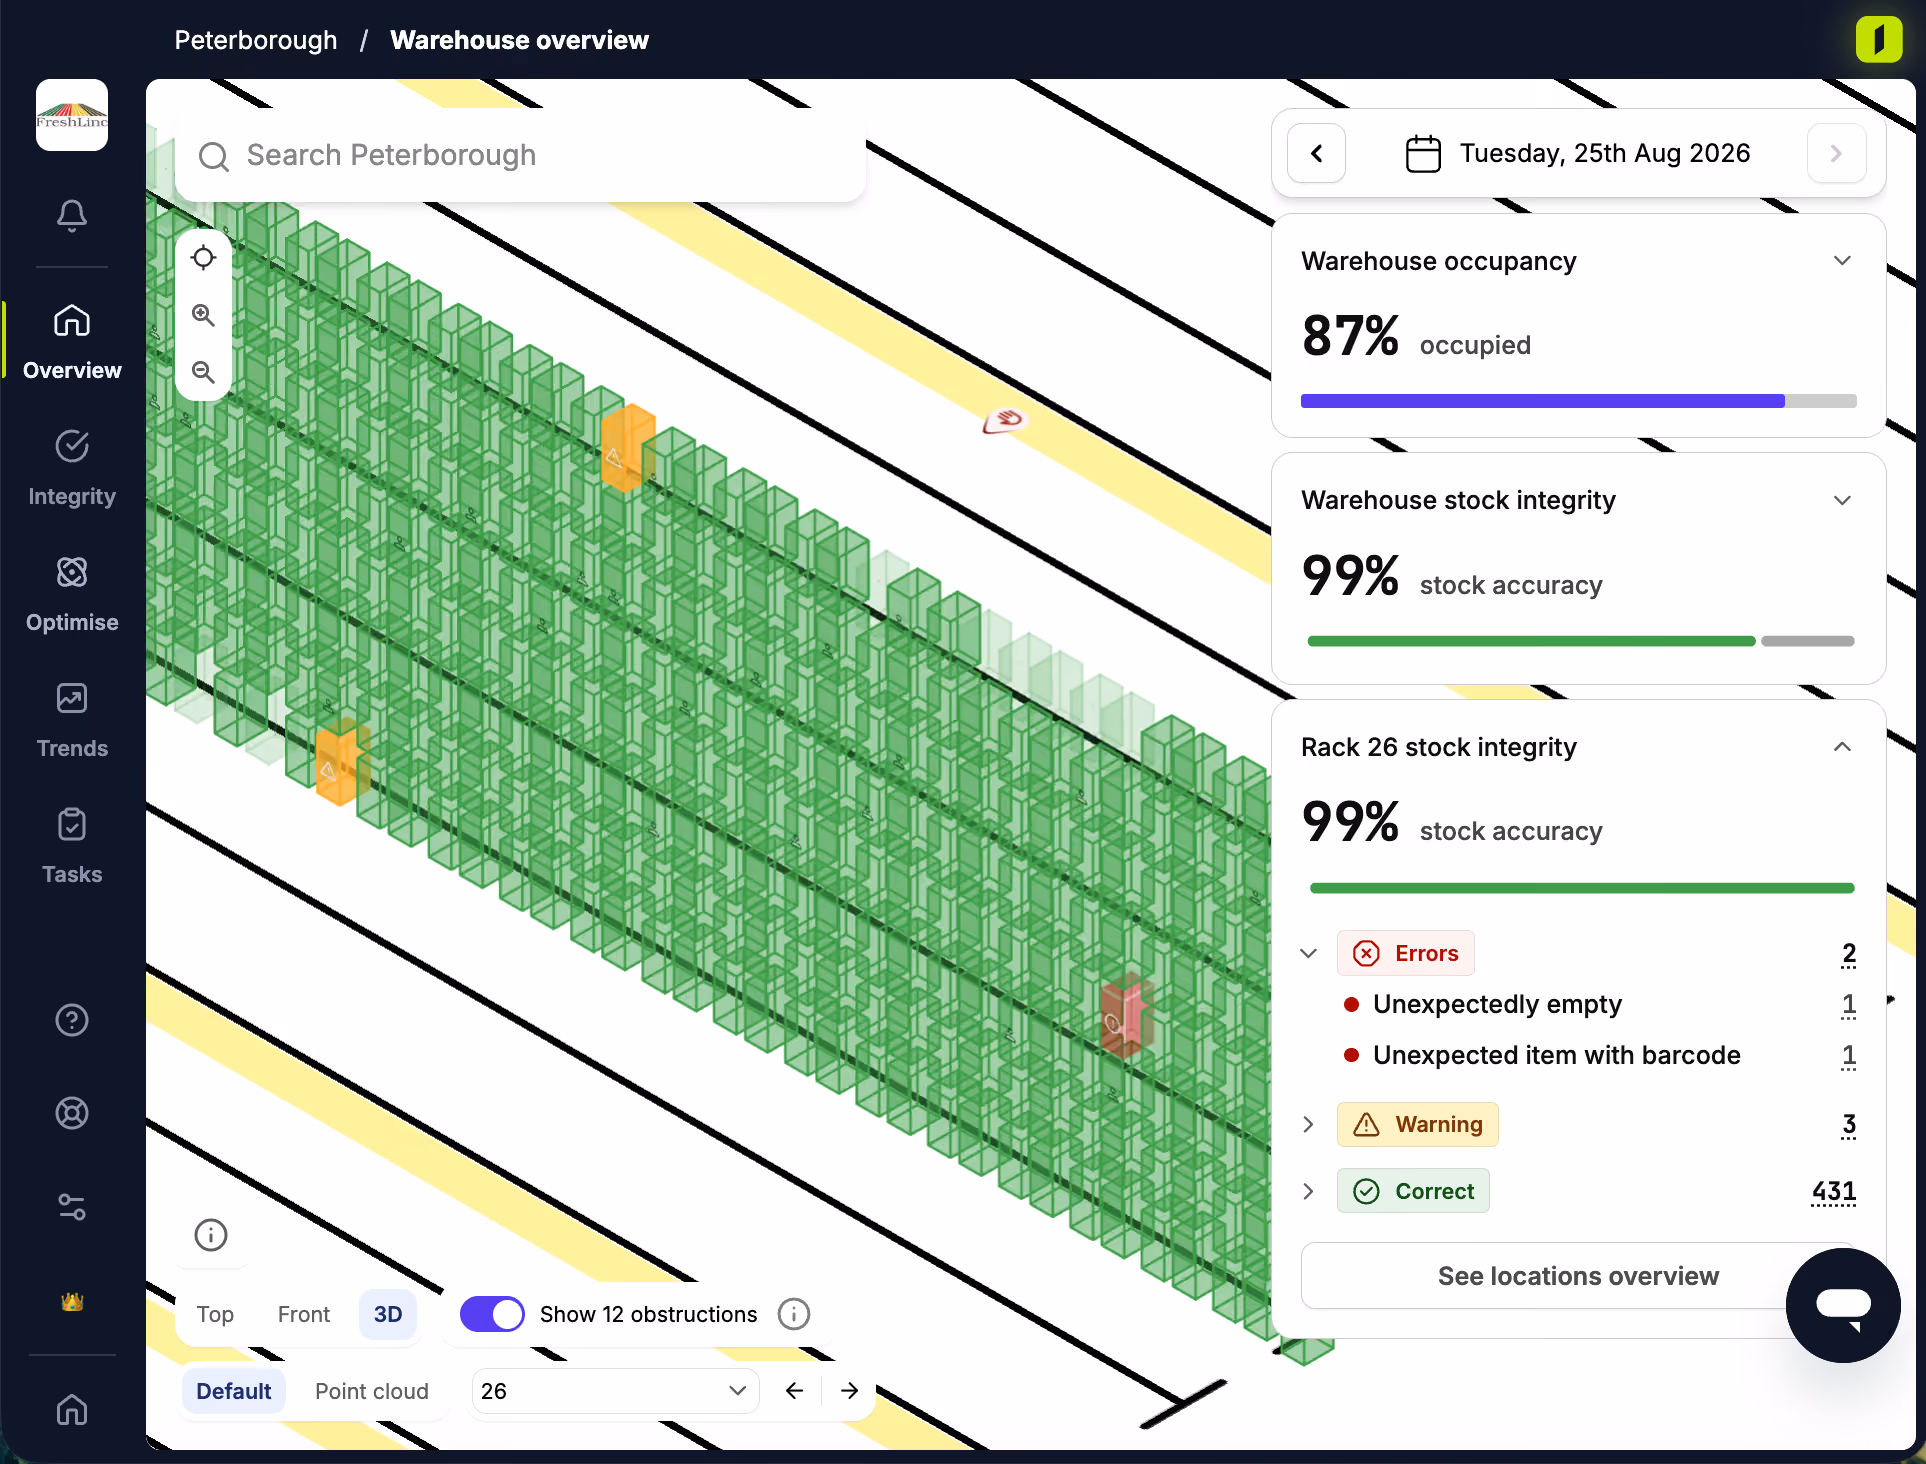Expand the Warning group chevron

pos(1308,1124)
